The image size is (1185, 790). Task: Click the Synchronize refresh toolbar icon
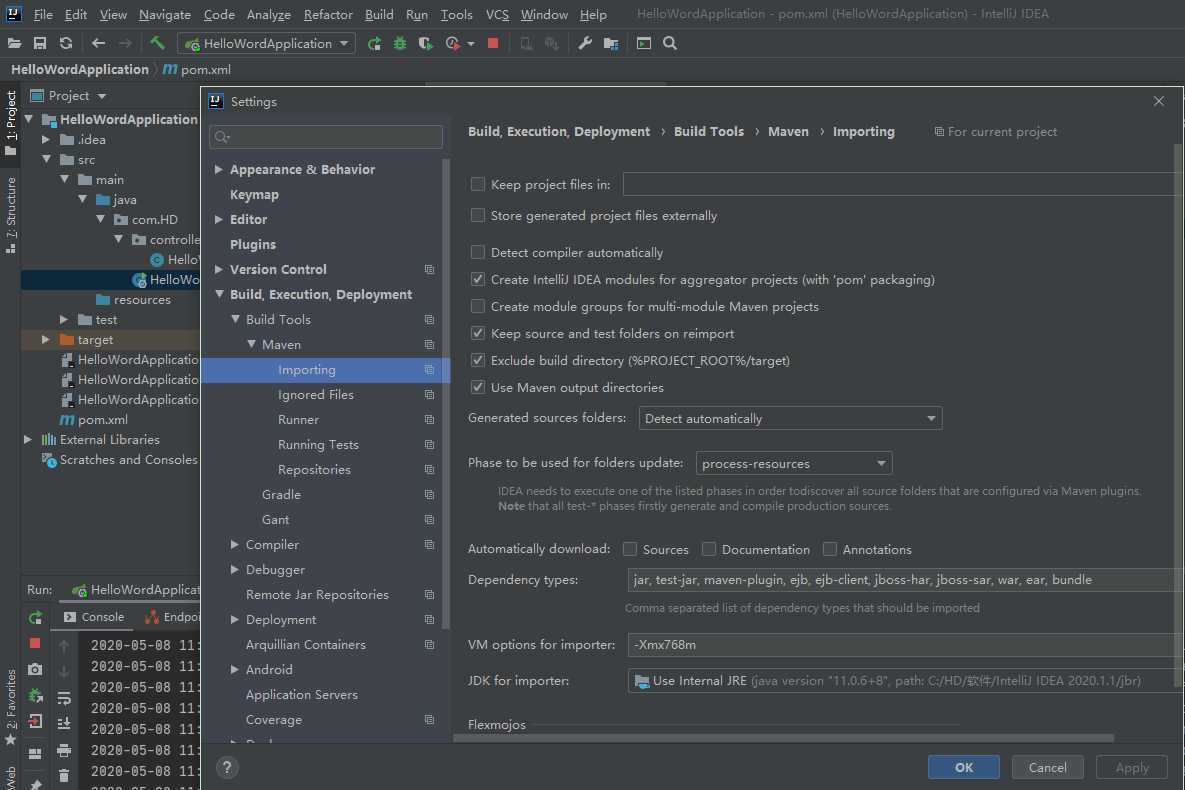click(66, 43)
